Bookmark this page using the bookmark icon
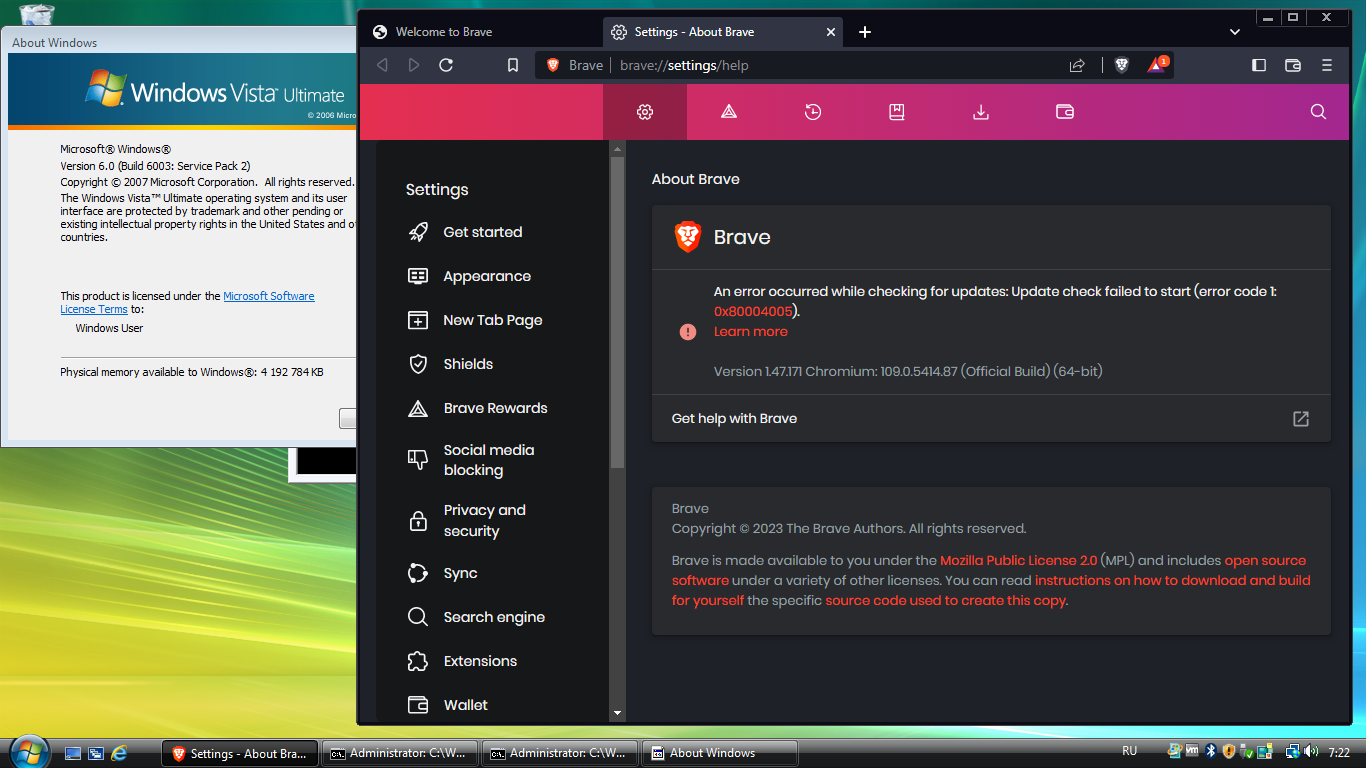The height and width of the screenshot is (768, 1366). coord(513,65)
